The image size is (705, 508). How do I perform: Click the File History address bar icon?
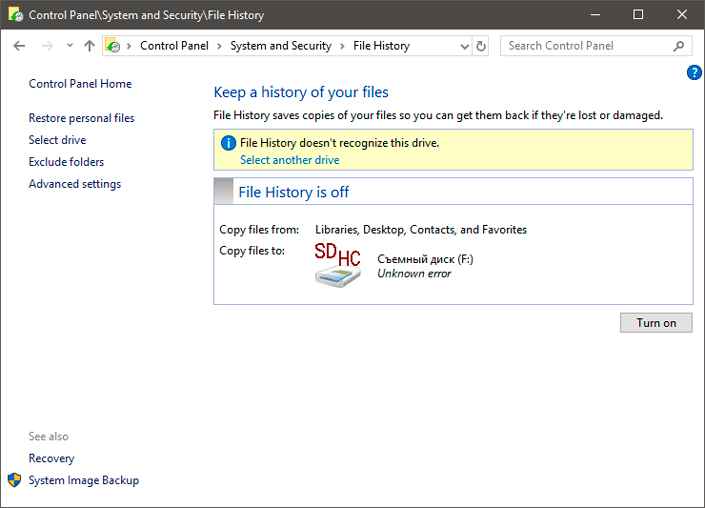(112, 45)
